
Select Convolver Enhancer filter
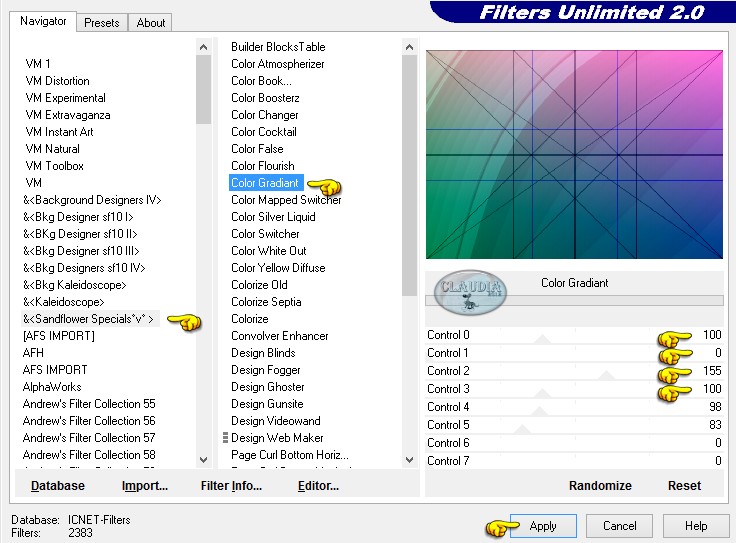(280, 336)
